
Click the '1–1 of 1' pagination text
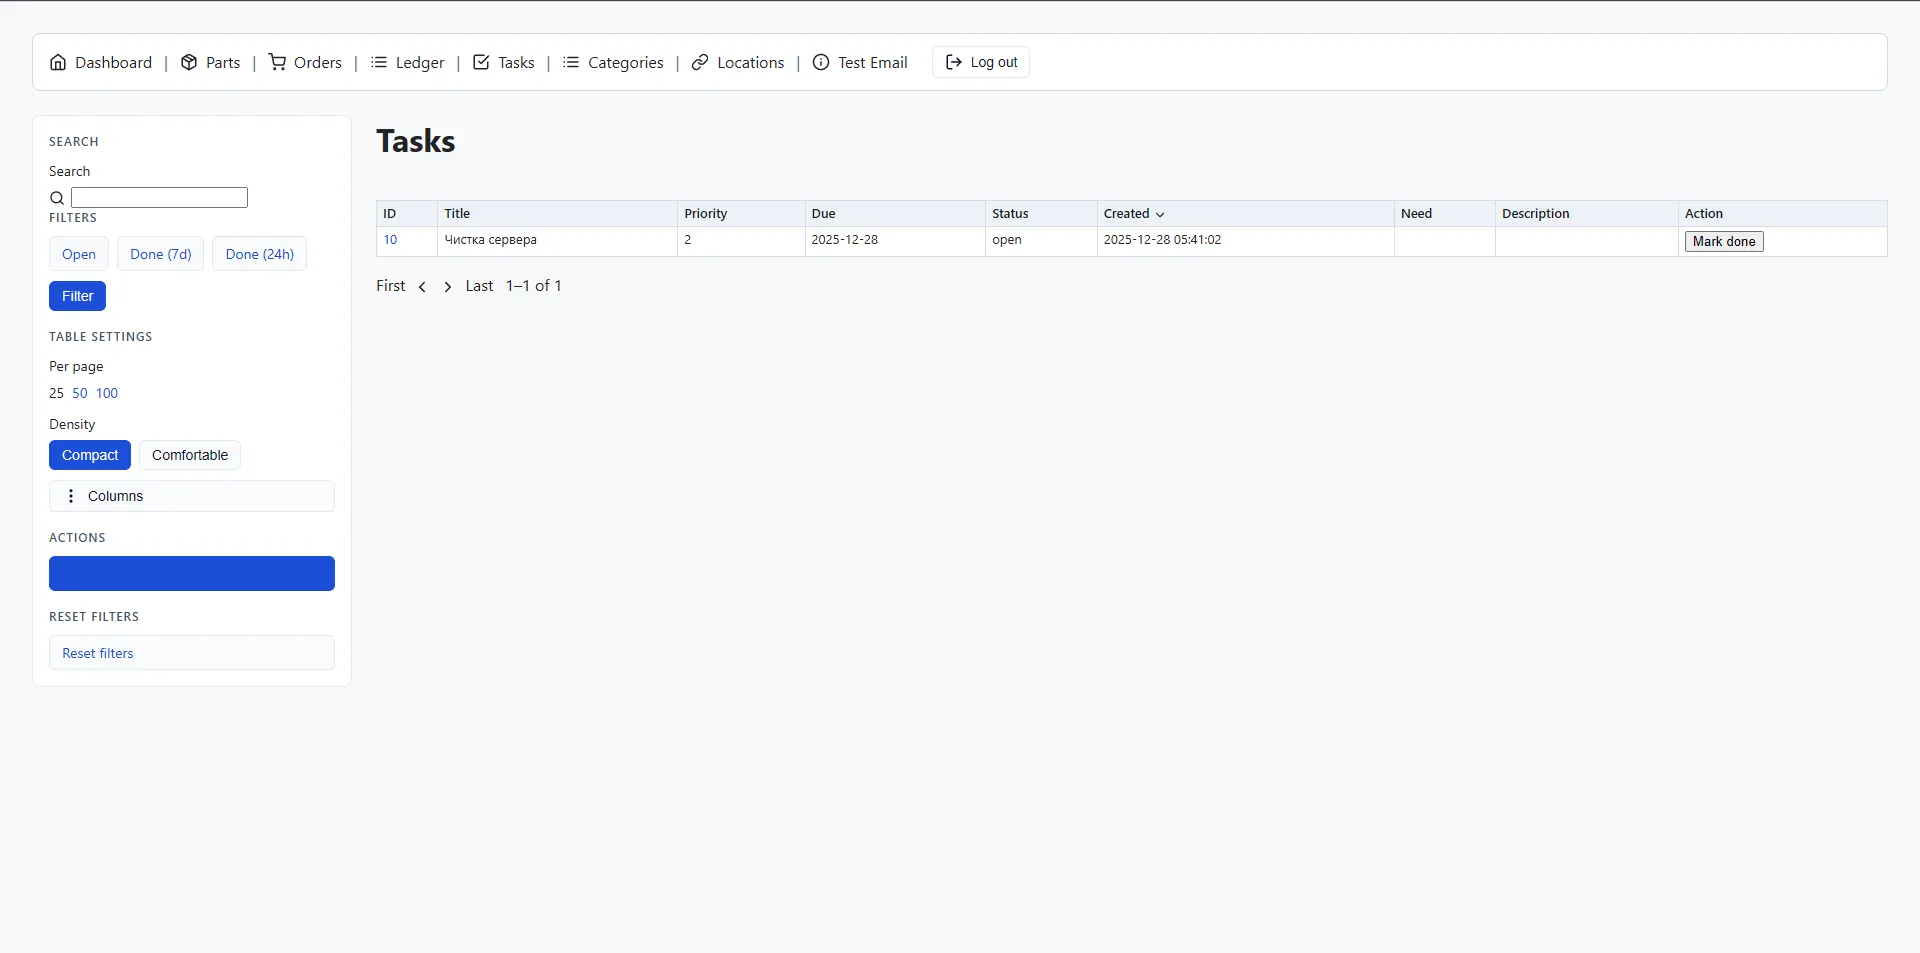pos(534,286)
